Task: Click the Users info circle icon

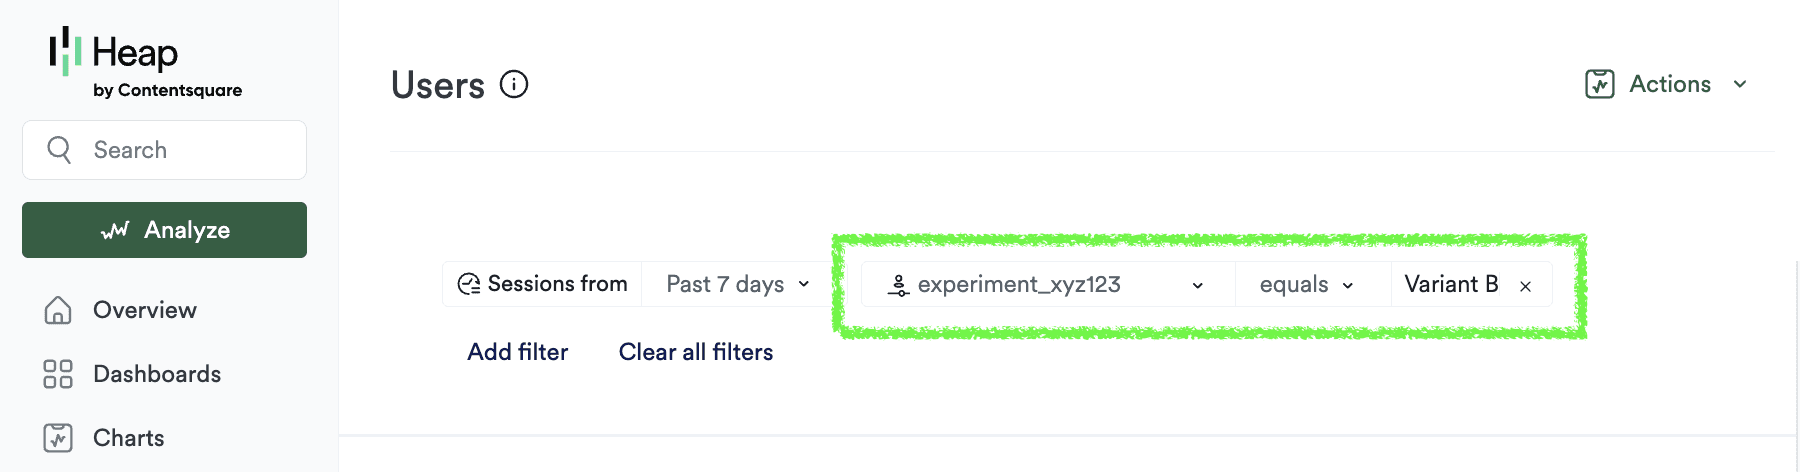Action: 514,84
